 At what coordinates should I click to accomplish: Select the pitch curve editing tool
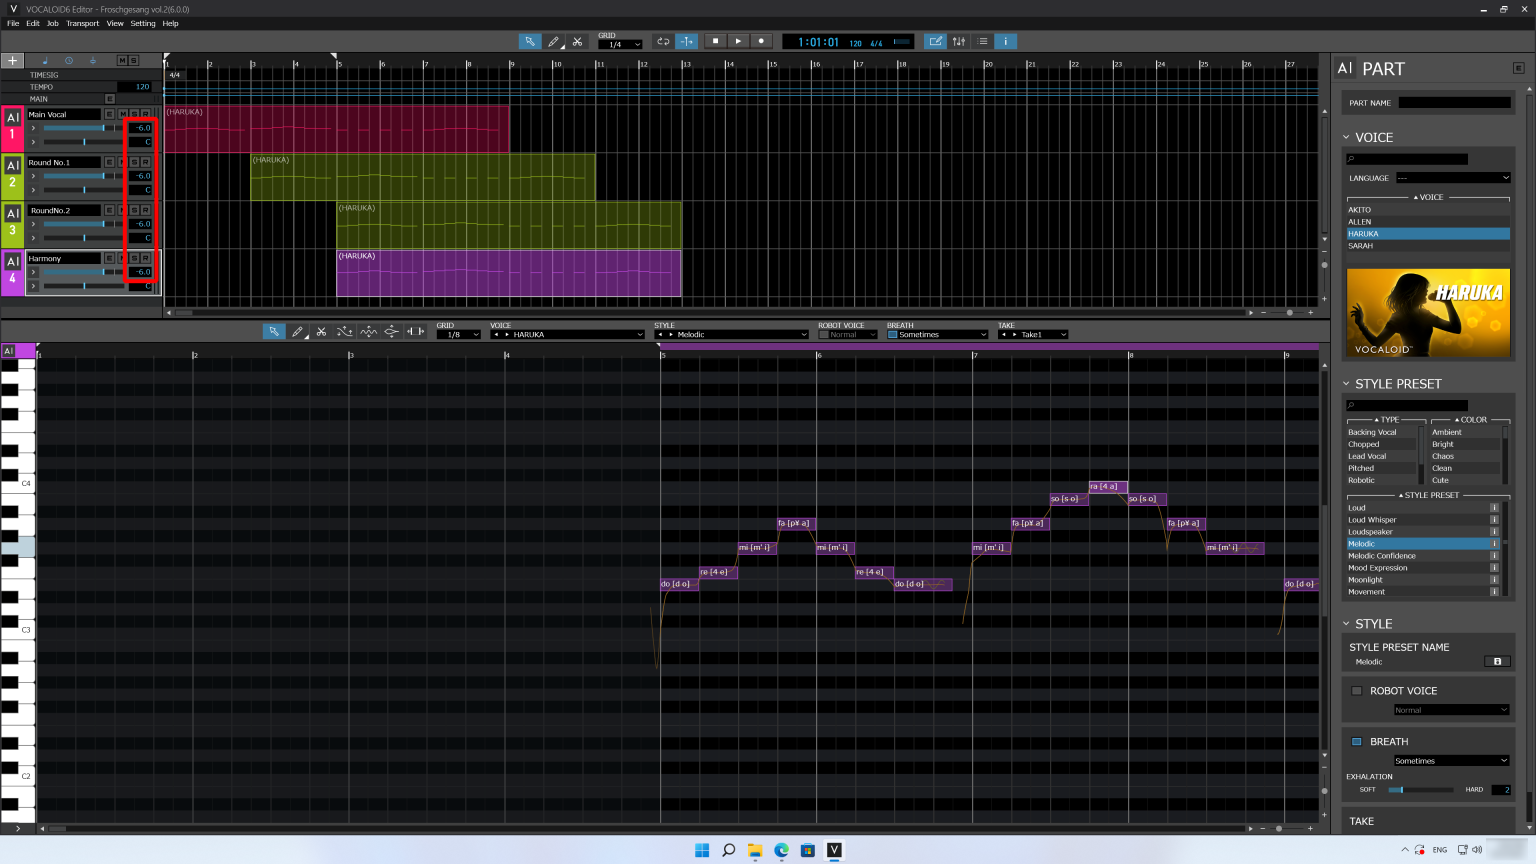tap(344, 332)
